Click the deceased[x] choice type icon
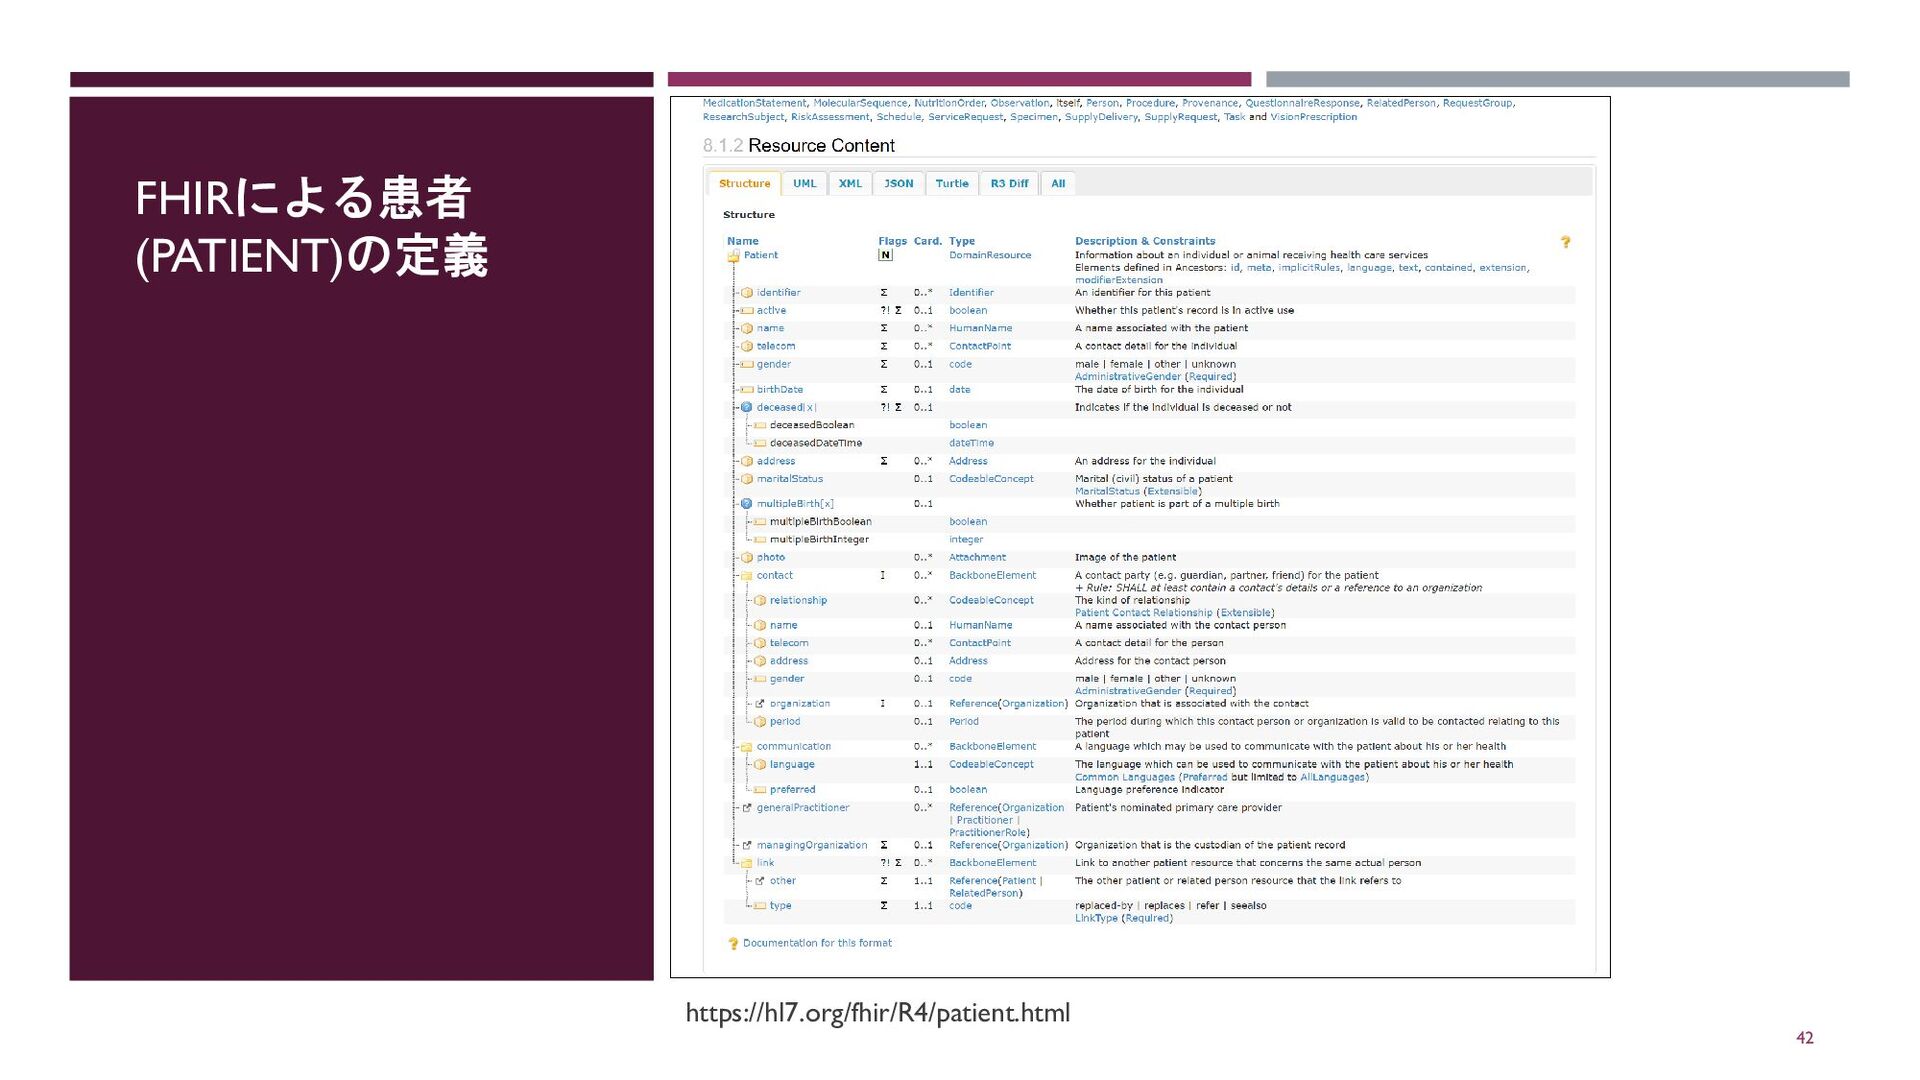1920x1080 pixels. pyautogui.click(x=747, y=408)
